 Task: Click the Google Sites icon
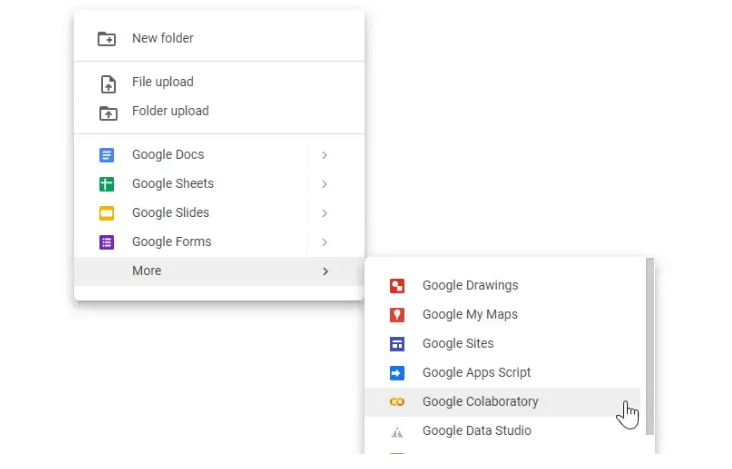(x=397, y=344)
